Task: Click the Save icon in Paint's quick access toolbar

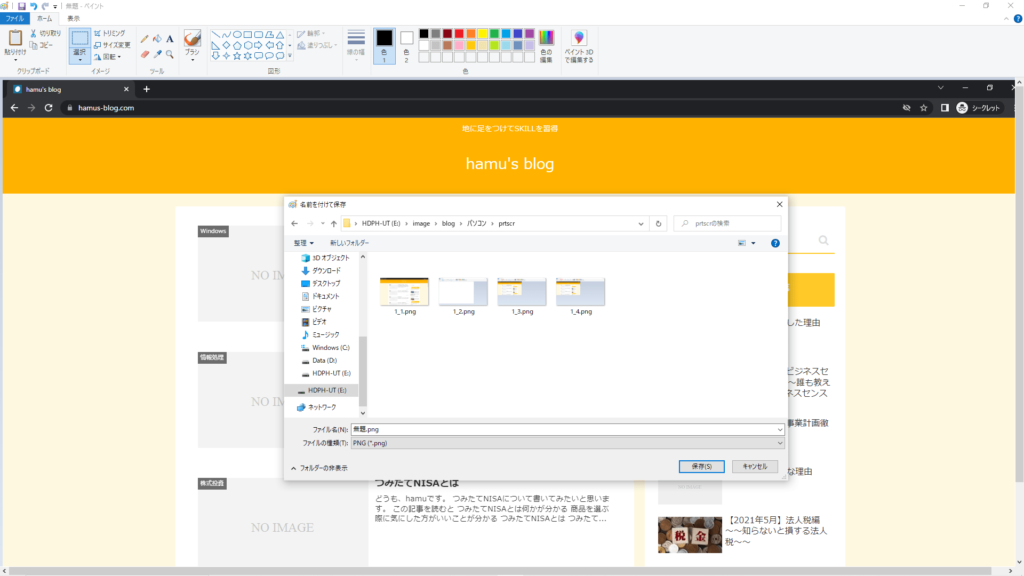Action: coord(22,6)
